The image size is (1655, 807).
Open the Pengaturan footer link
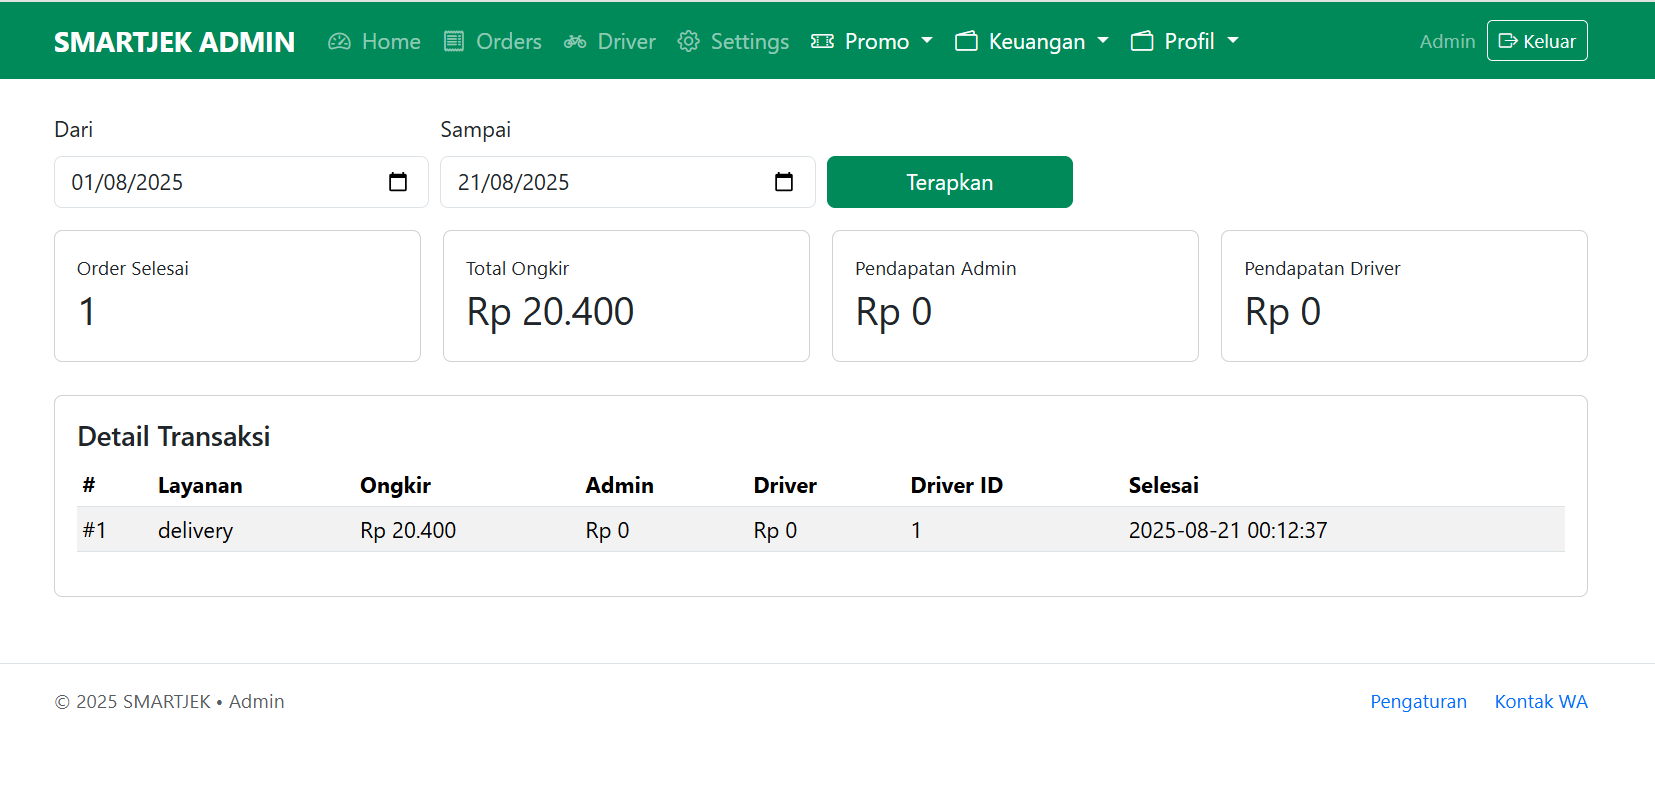1418,701
